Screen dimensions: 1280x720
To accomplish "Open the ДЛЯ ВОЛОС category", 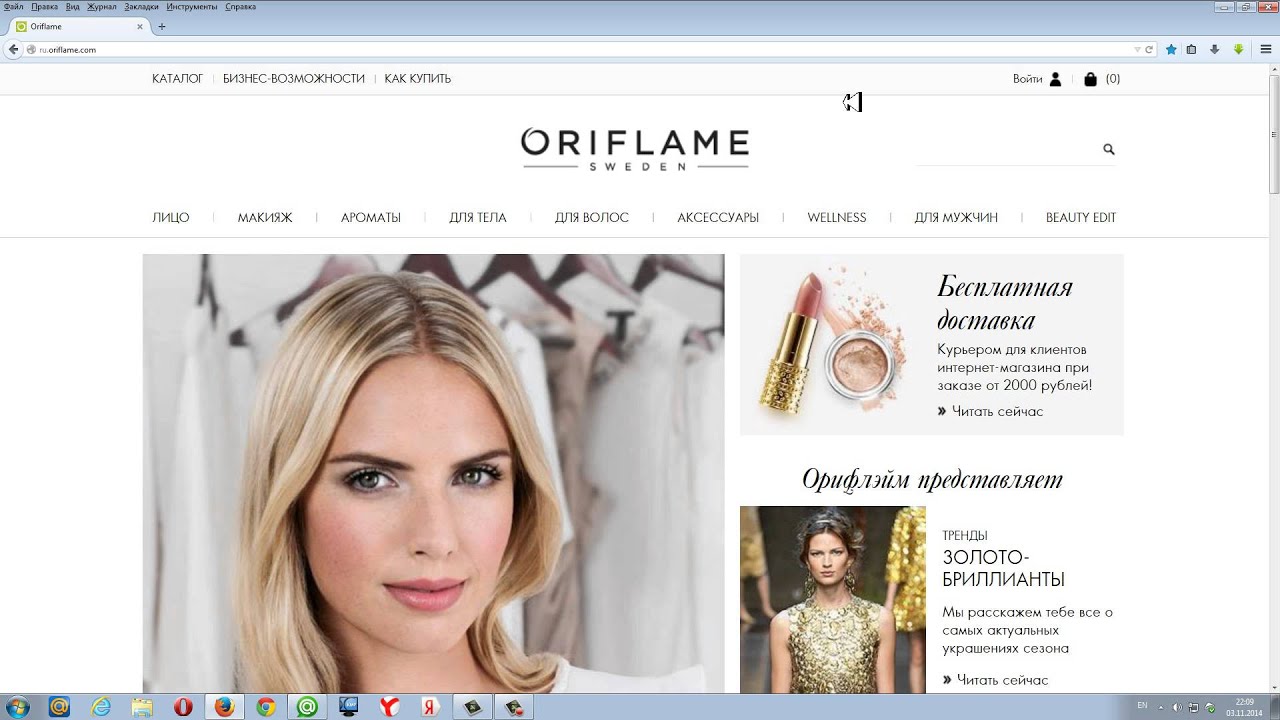I will pos(592,217).
